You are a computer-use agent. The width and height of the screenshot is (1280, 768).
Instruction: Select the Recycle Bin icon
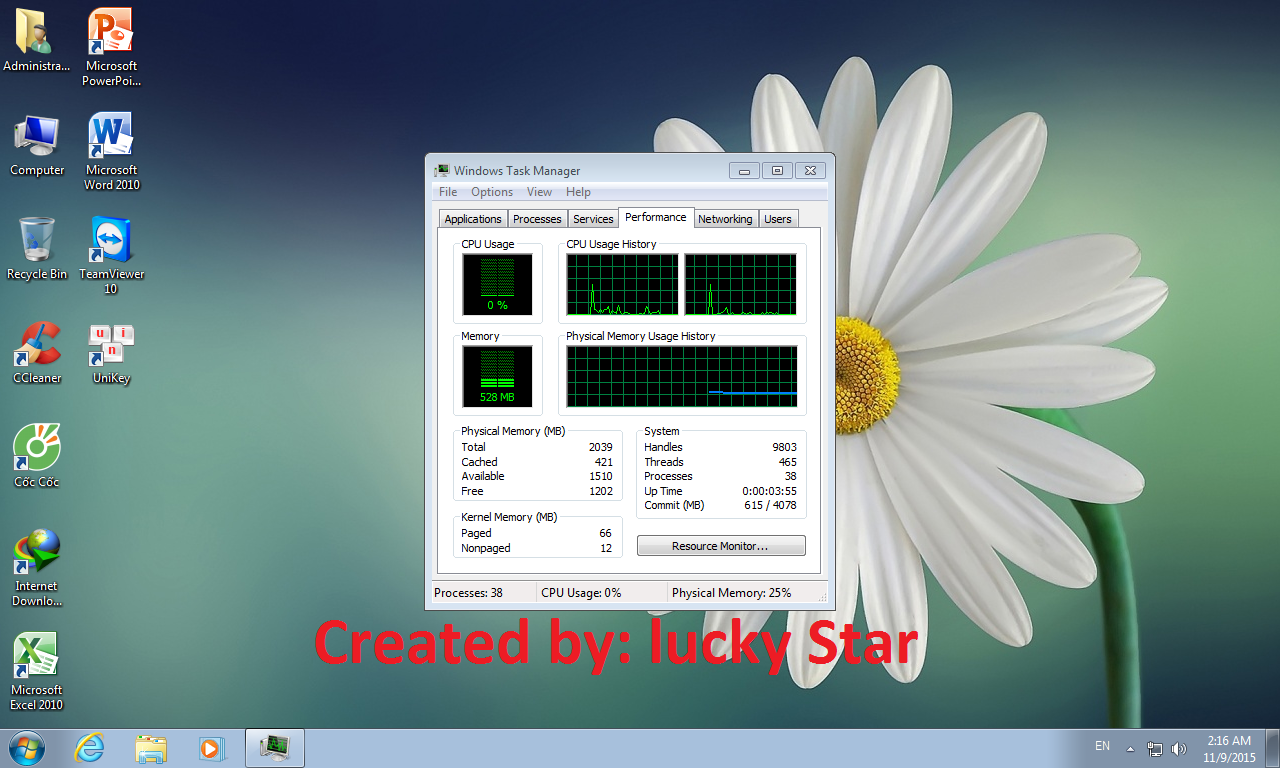click(x=37, y=249)
